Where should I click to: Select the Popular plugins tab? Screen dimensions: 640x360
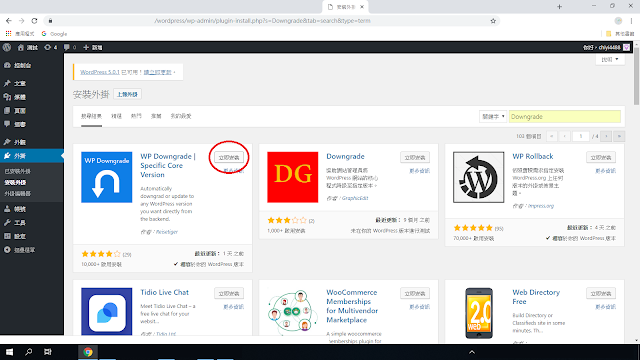[136, 116]
